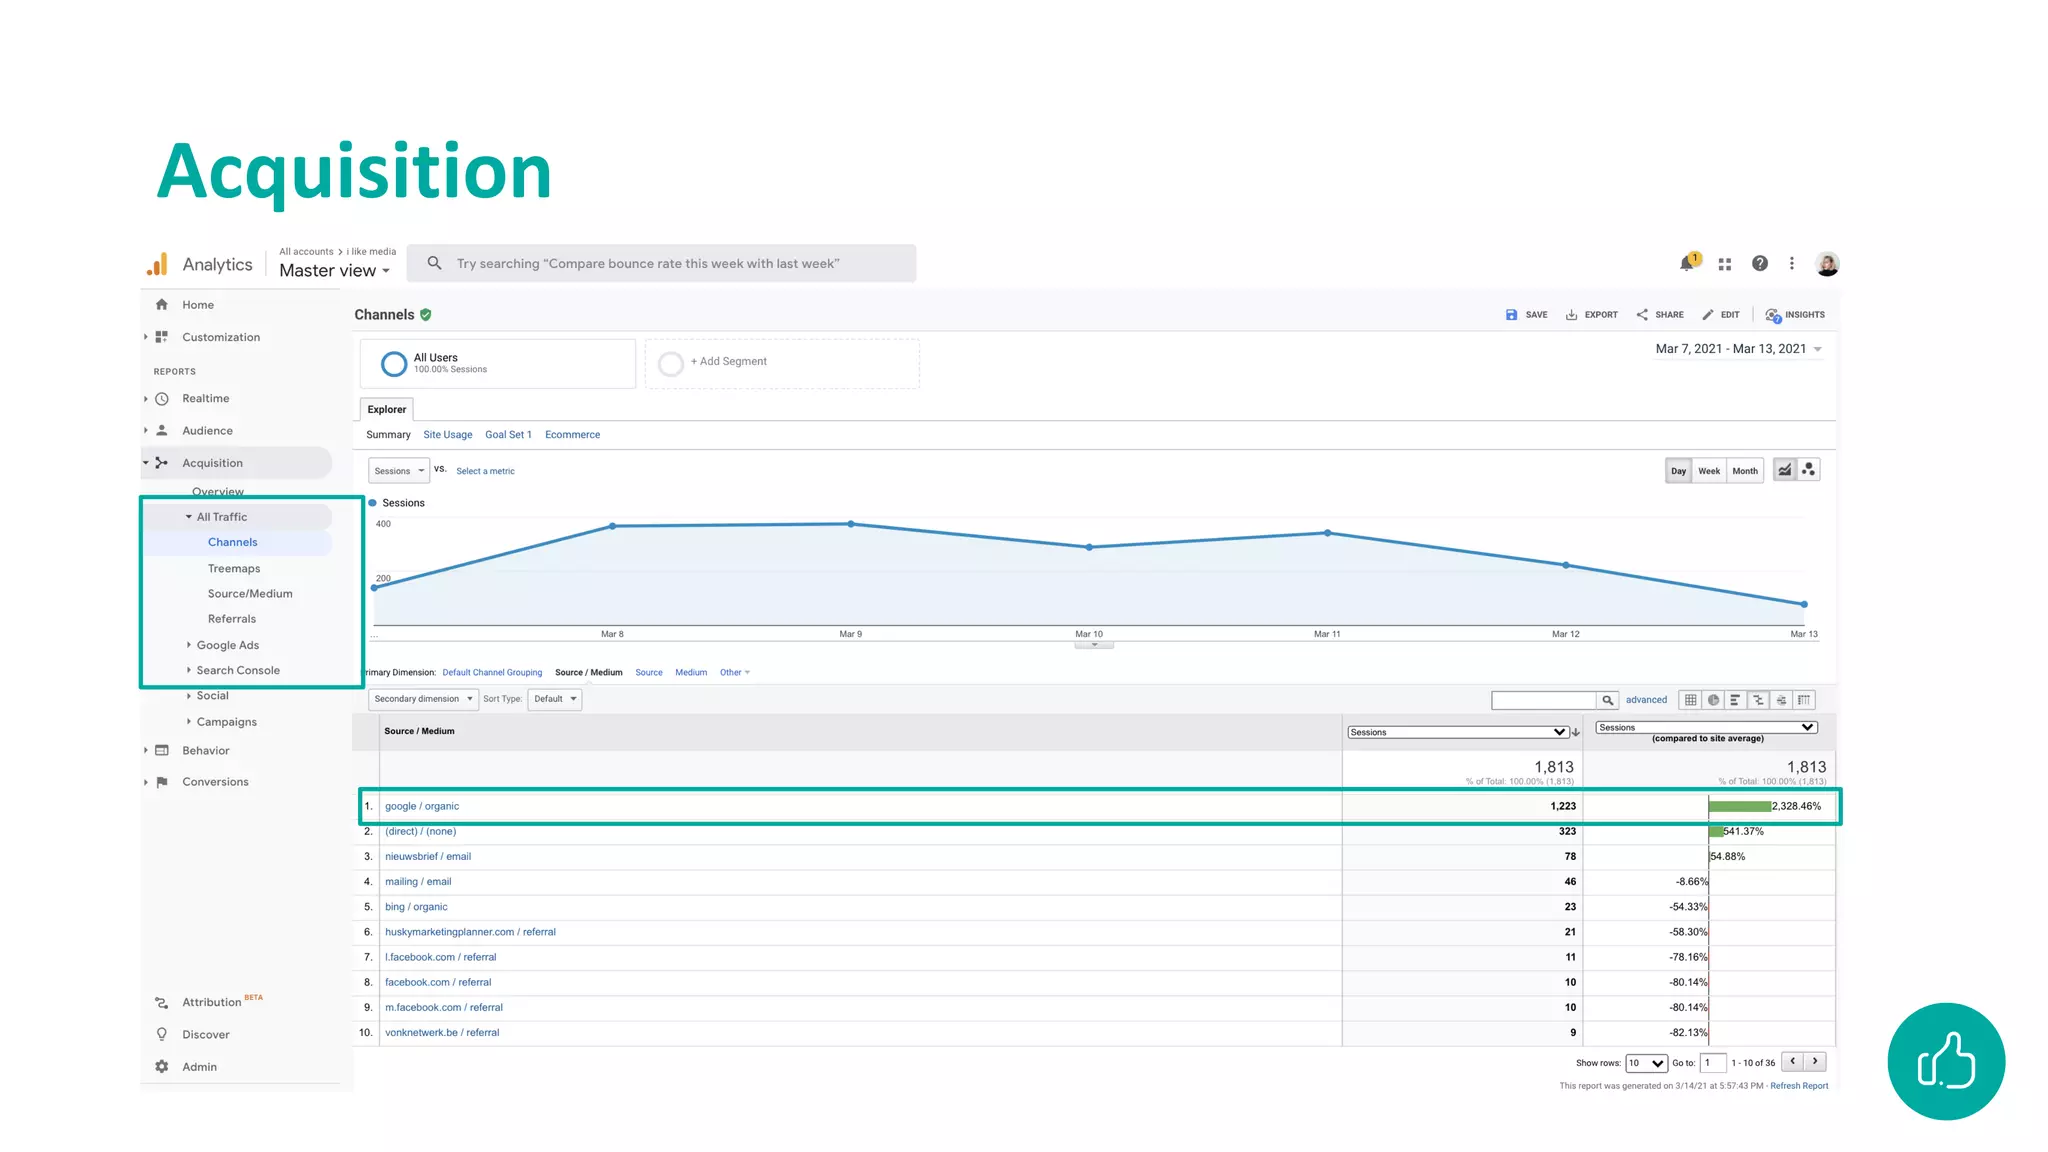
Task: Select the All Users segment circle
Action: pos(394,363)
